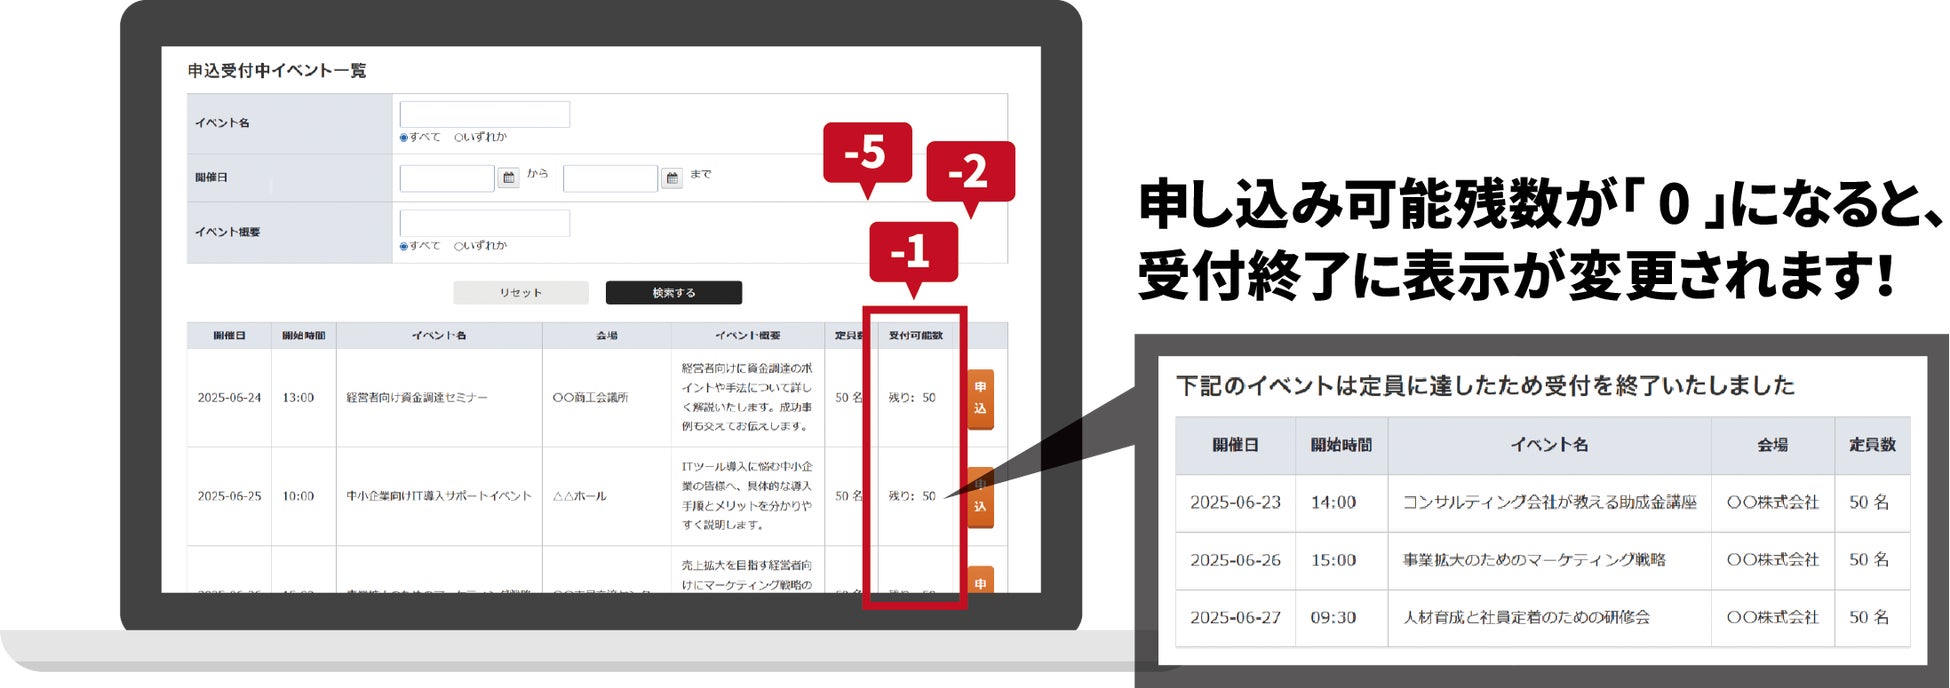Apply via 申込 button for 中小企業向けIT導入サポートイベント row

click(x=980, y=497)
